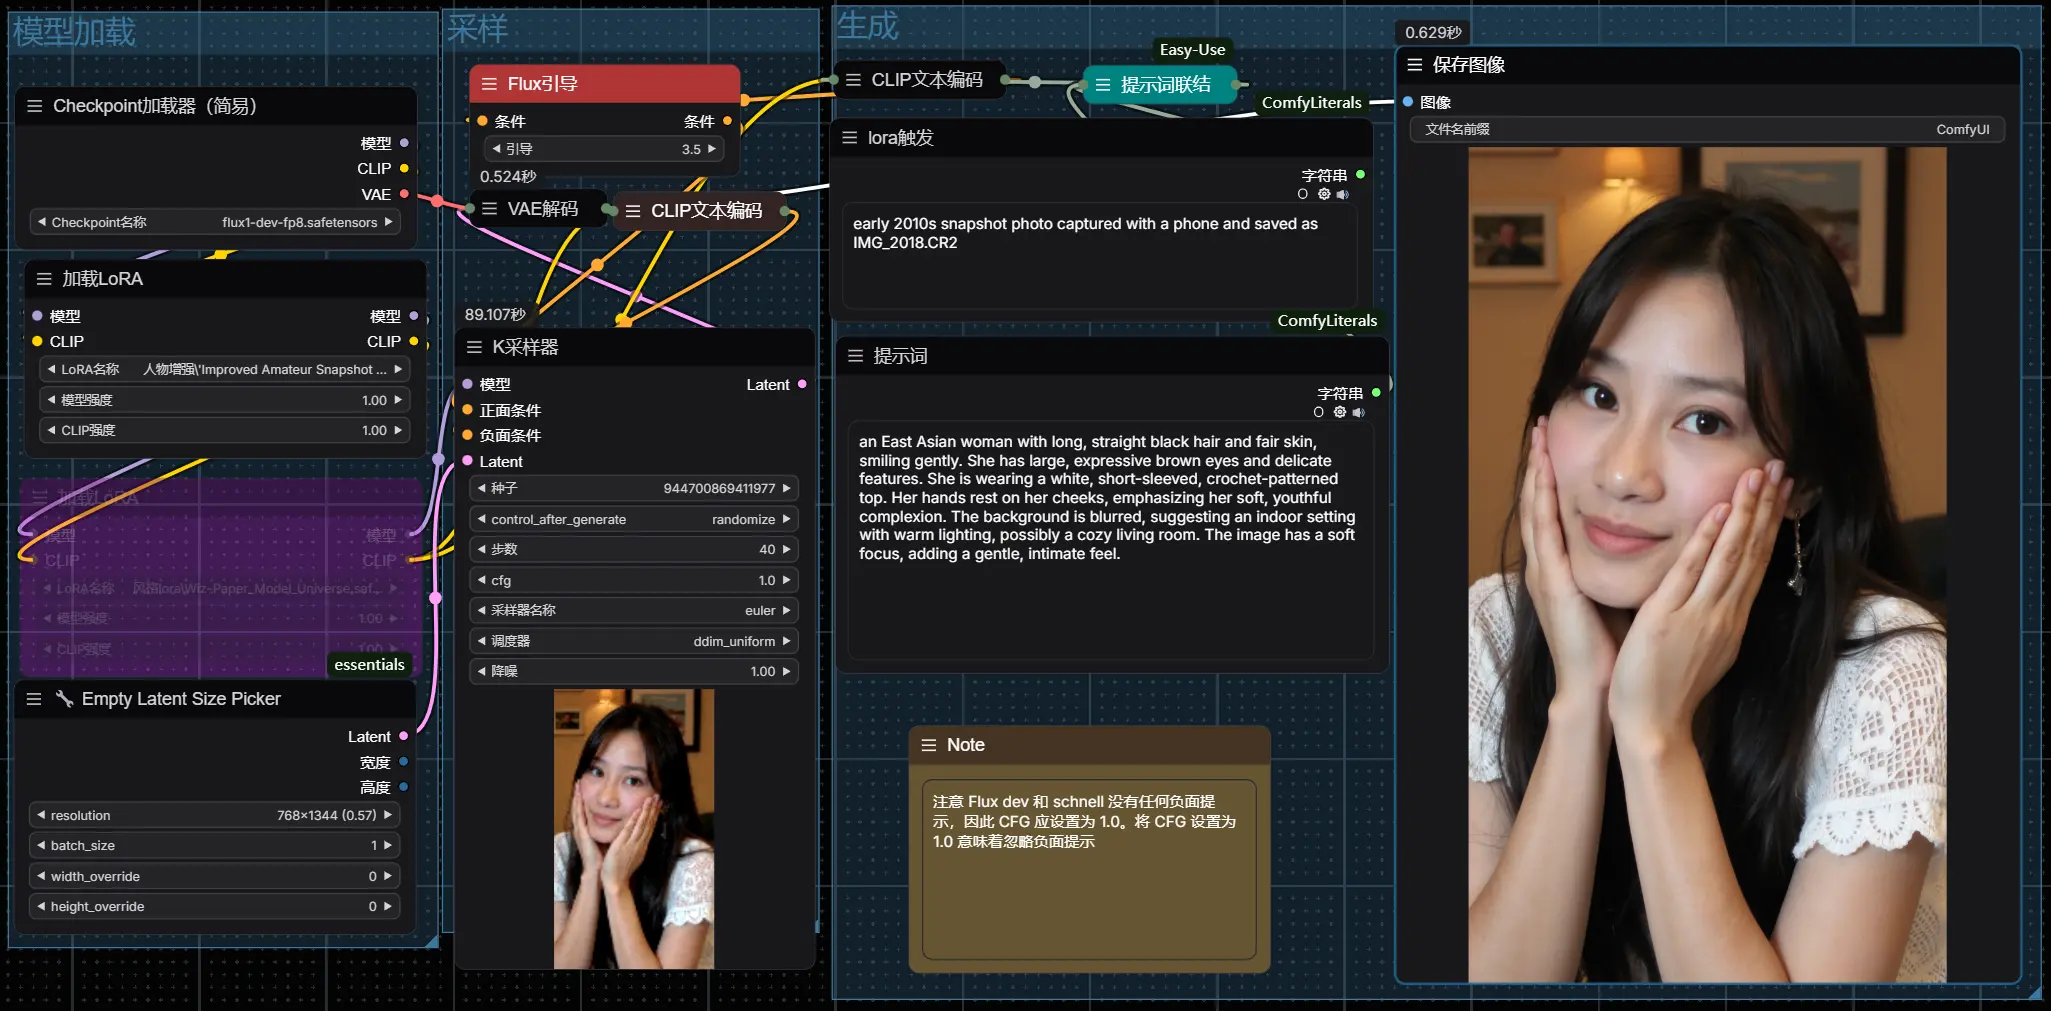Click the 加载LoRA node menu icon
2051x1011 pixels.
coord(44,279)
